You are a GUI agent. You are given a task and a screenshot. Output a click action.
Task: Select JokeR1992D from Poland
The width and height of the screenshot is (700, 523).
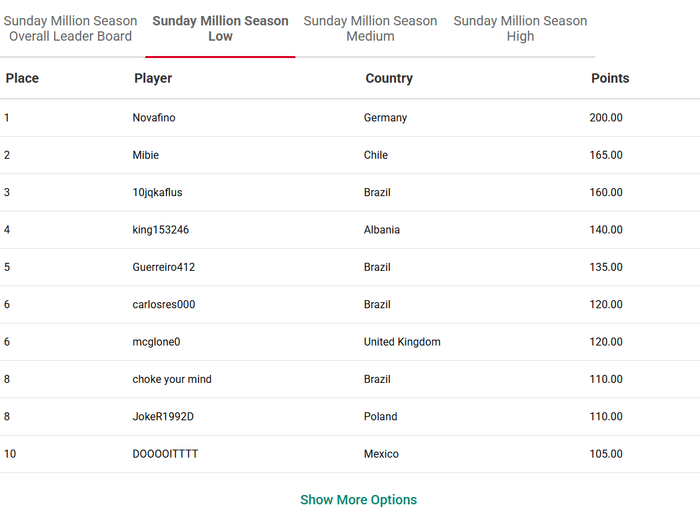[163, 417]
